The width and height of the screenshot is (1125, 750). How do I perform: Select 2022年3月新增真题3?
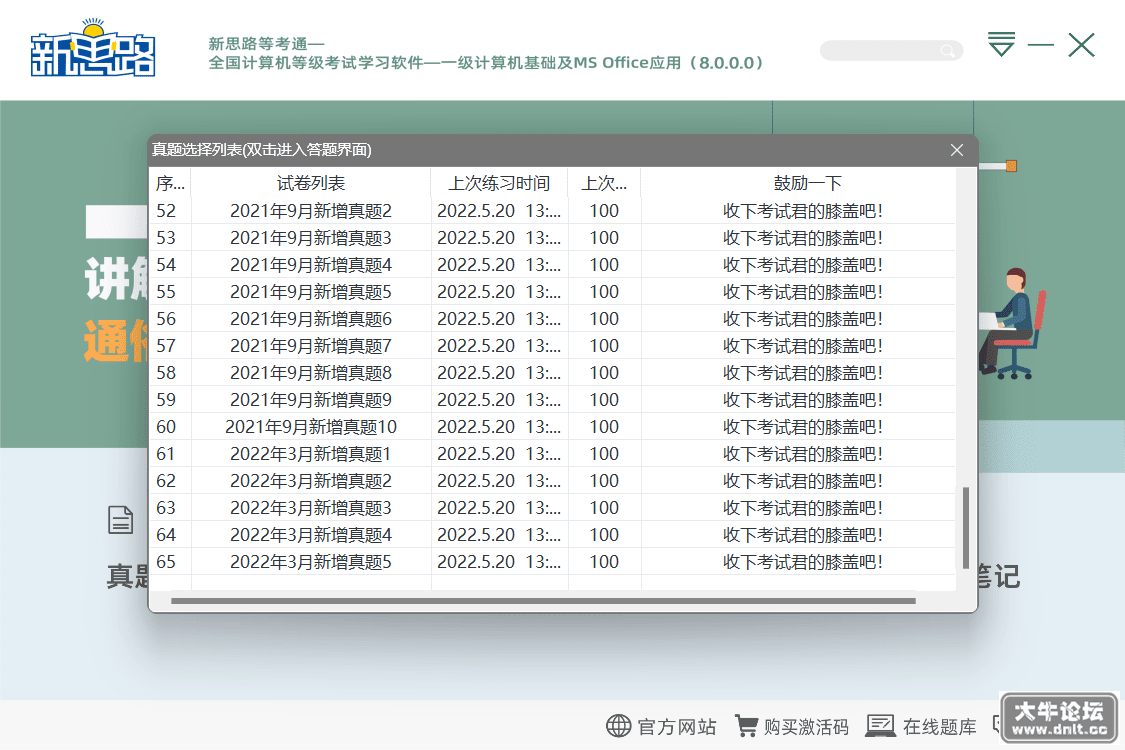311,508
